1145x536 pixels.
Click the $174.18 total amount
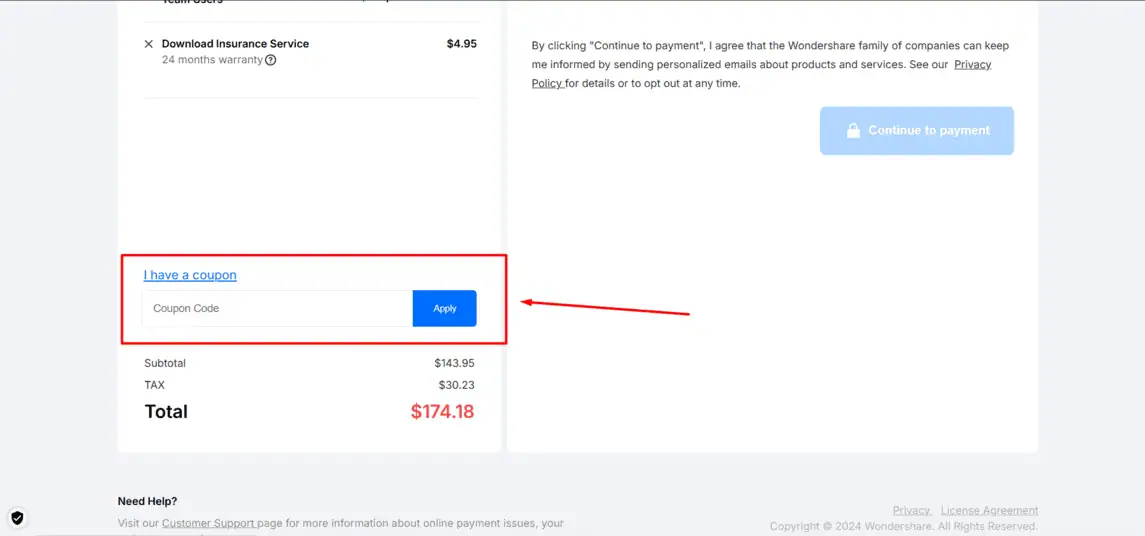tap(442, 411)
